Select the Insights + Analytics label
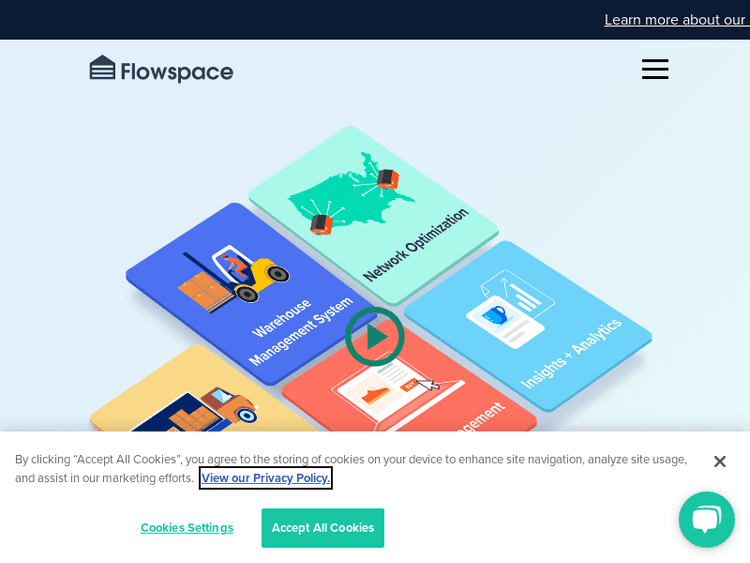Screen dimensions: 750x563 point(571,352)
